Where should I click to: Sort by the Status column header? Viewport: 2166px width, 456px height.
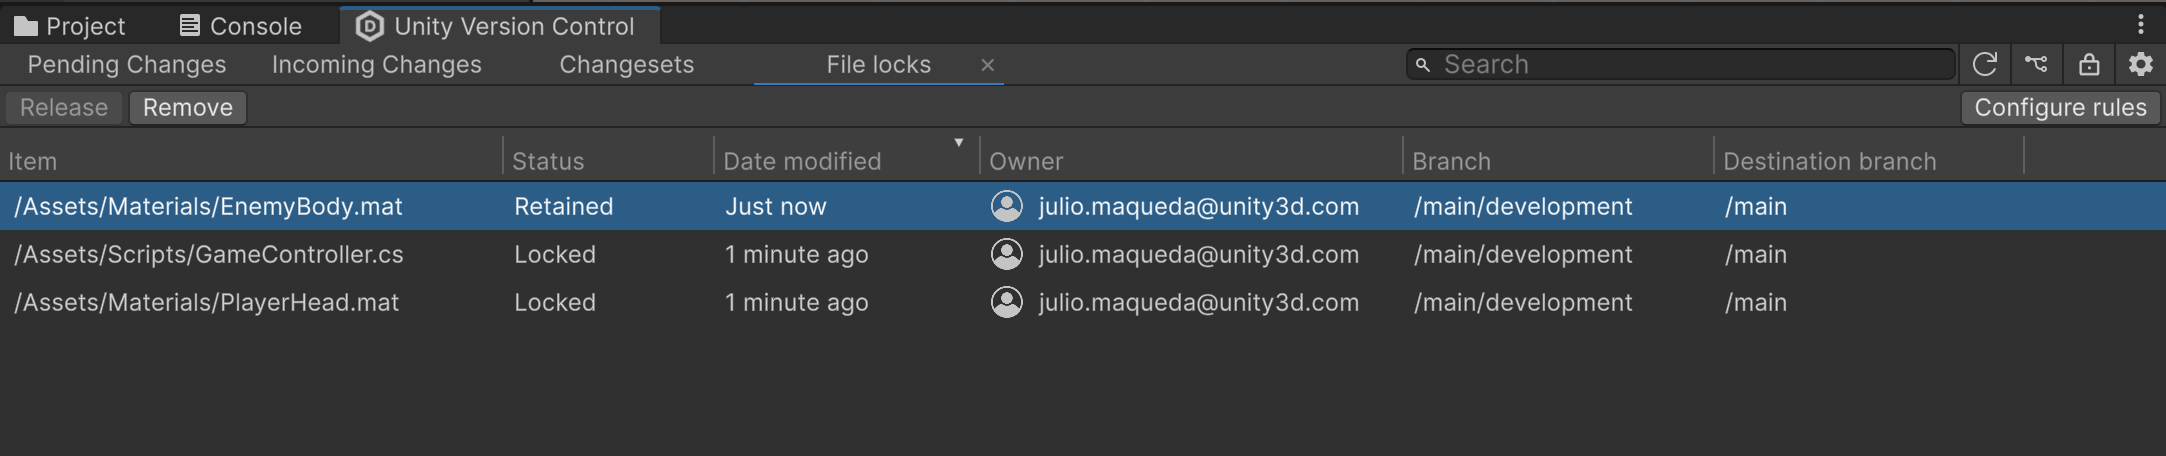pyautogui.click(x=548, y=161)
